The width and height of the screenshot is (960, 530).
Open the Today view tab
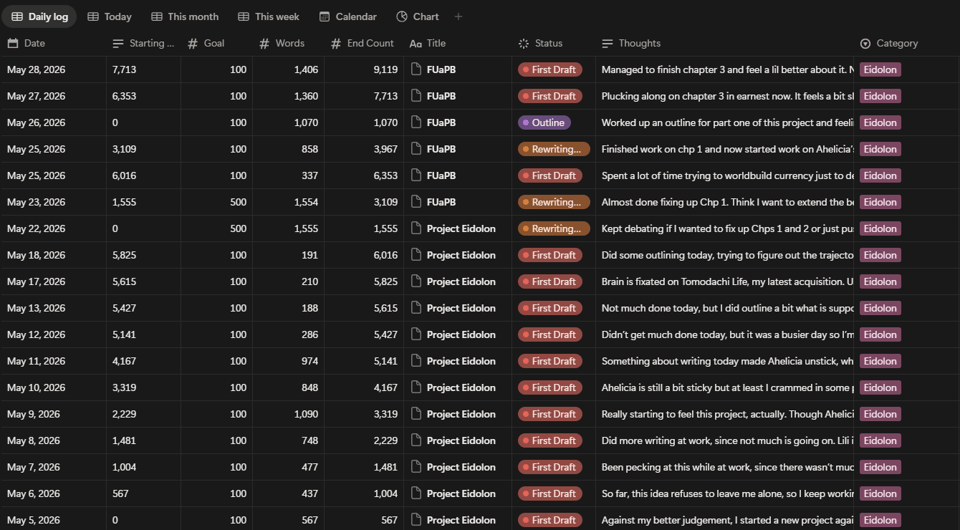pyautogui.click(x=110, y=17)
